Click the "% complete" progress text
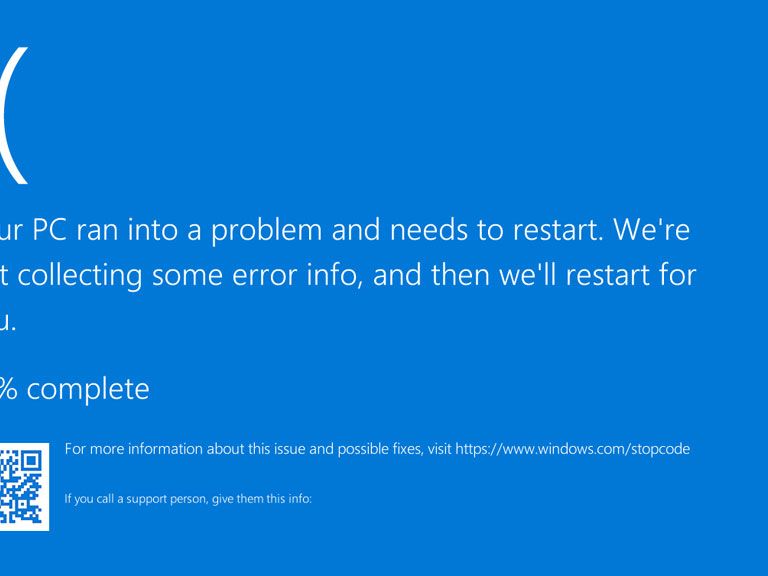This screenshot has width=768, height=576. point(74,389)
